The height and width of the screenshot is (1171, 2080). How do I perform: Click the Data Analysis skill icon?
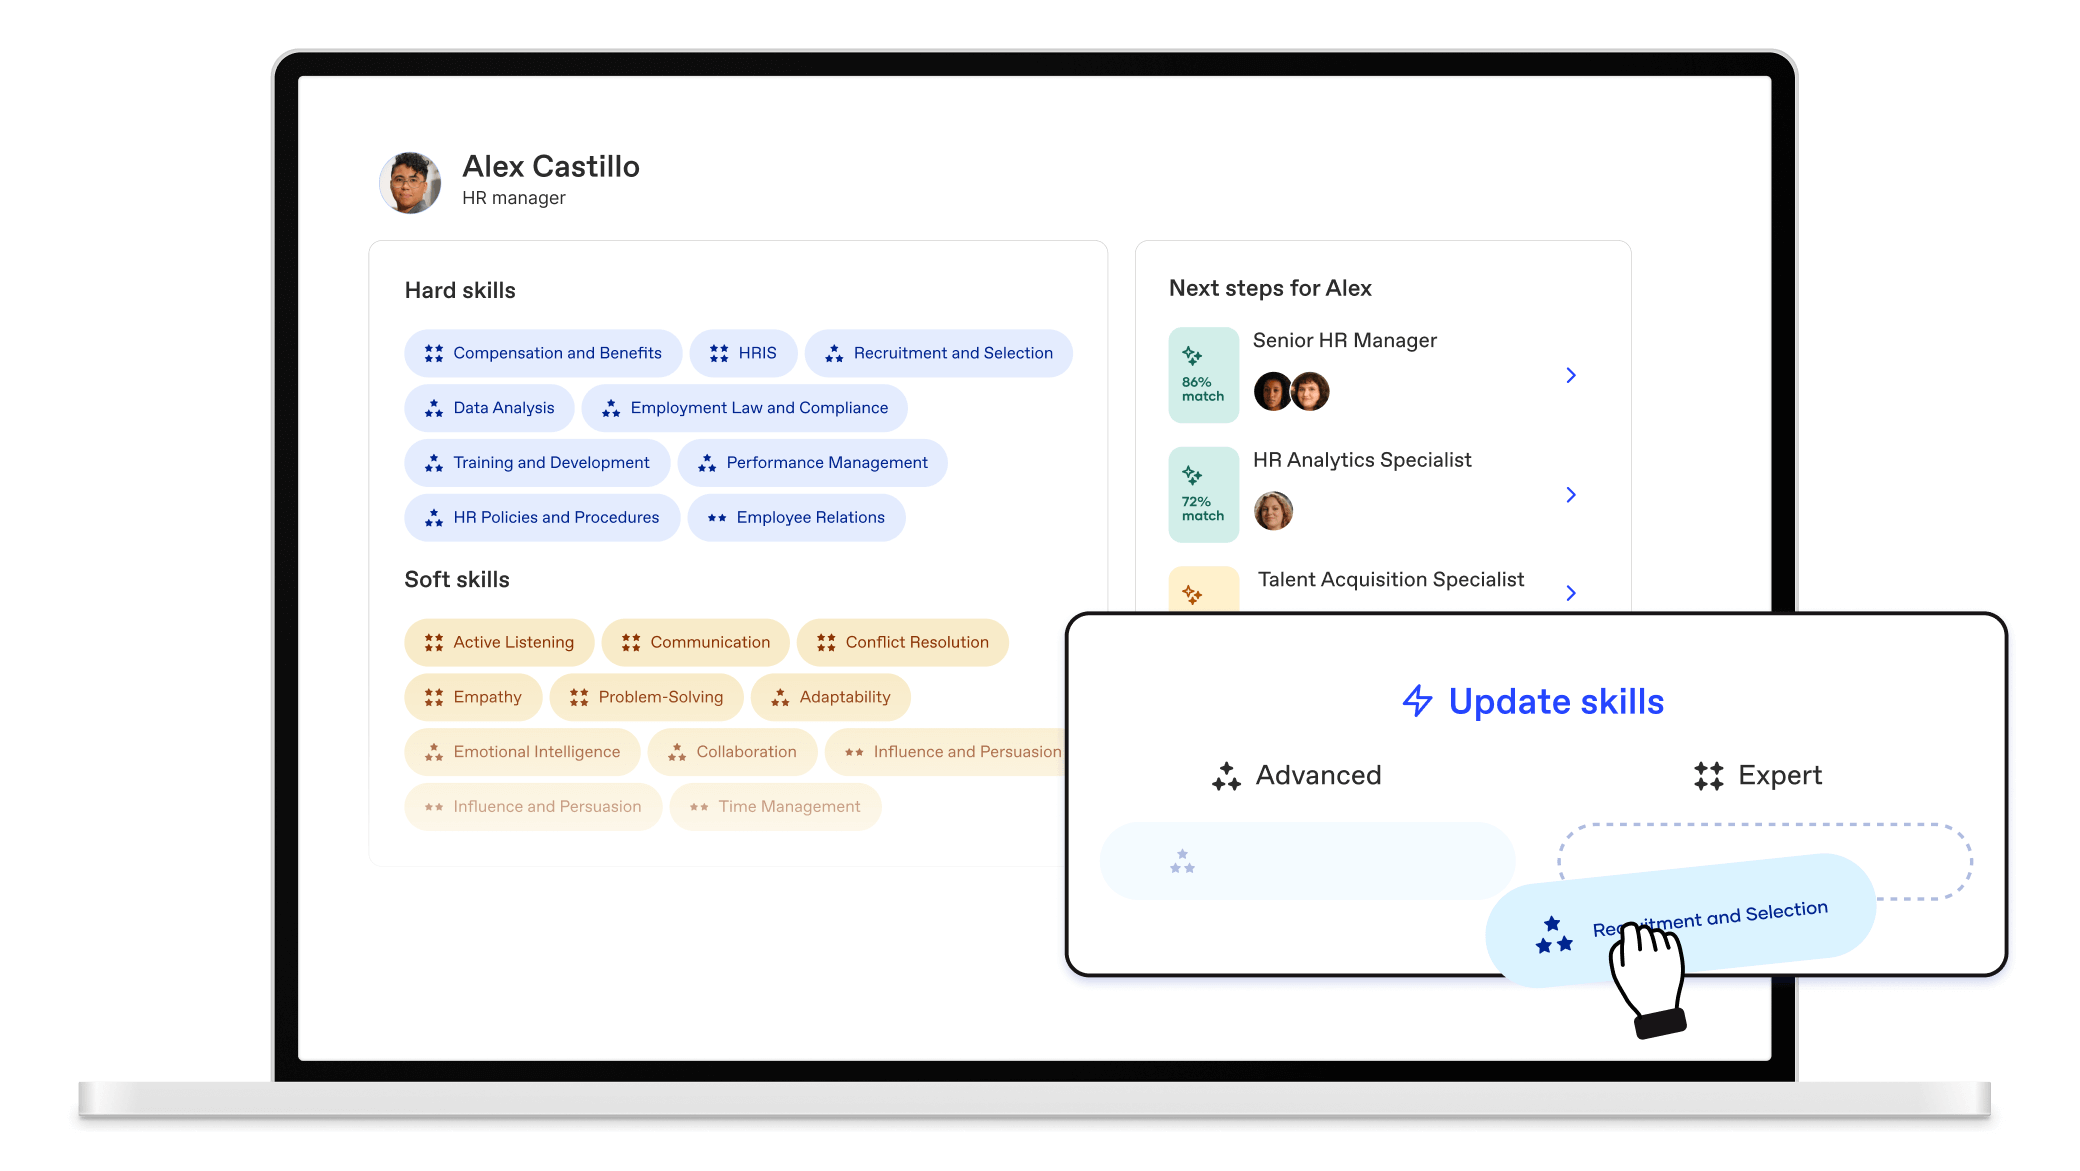[x=433, y=407]
